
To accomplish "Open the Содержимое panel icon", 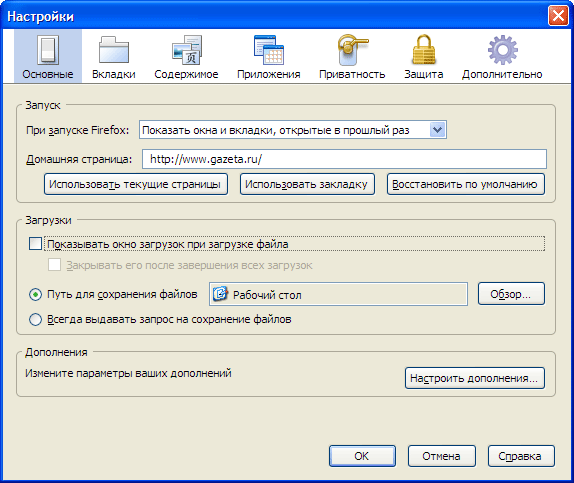I will click(187, 49).
